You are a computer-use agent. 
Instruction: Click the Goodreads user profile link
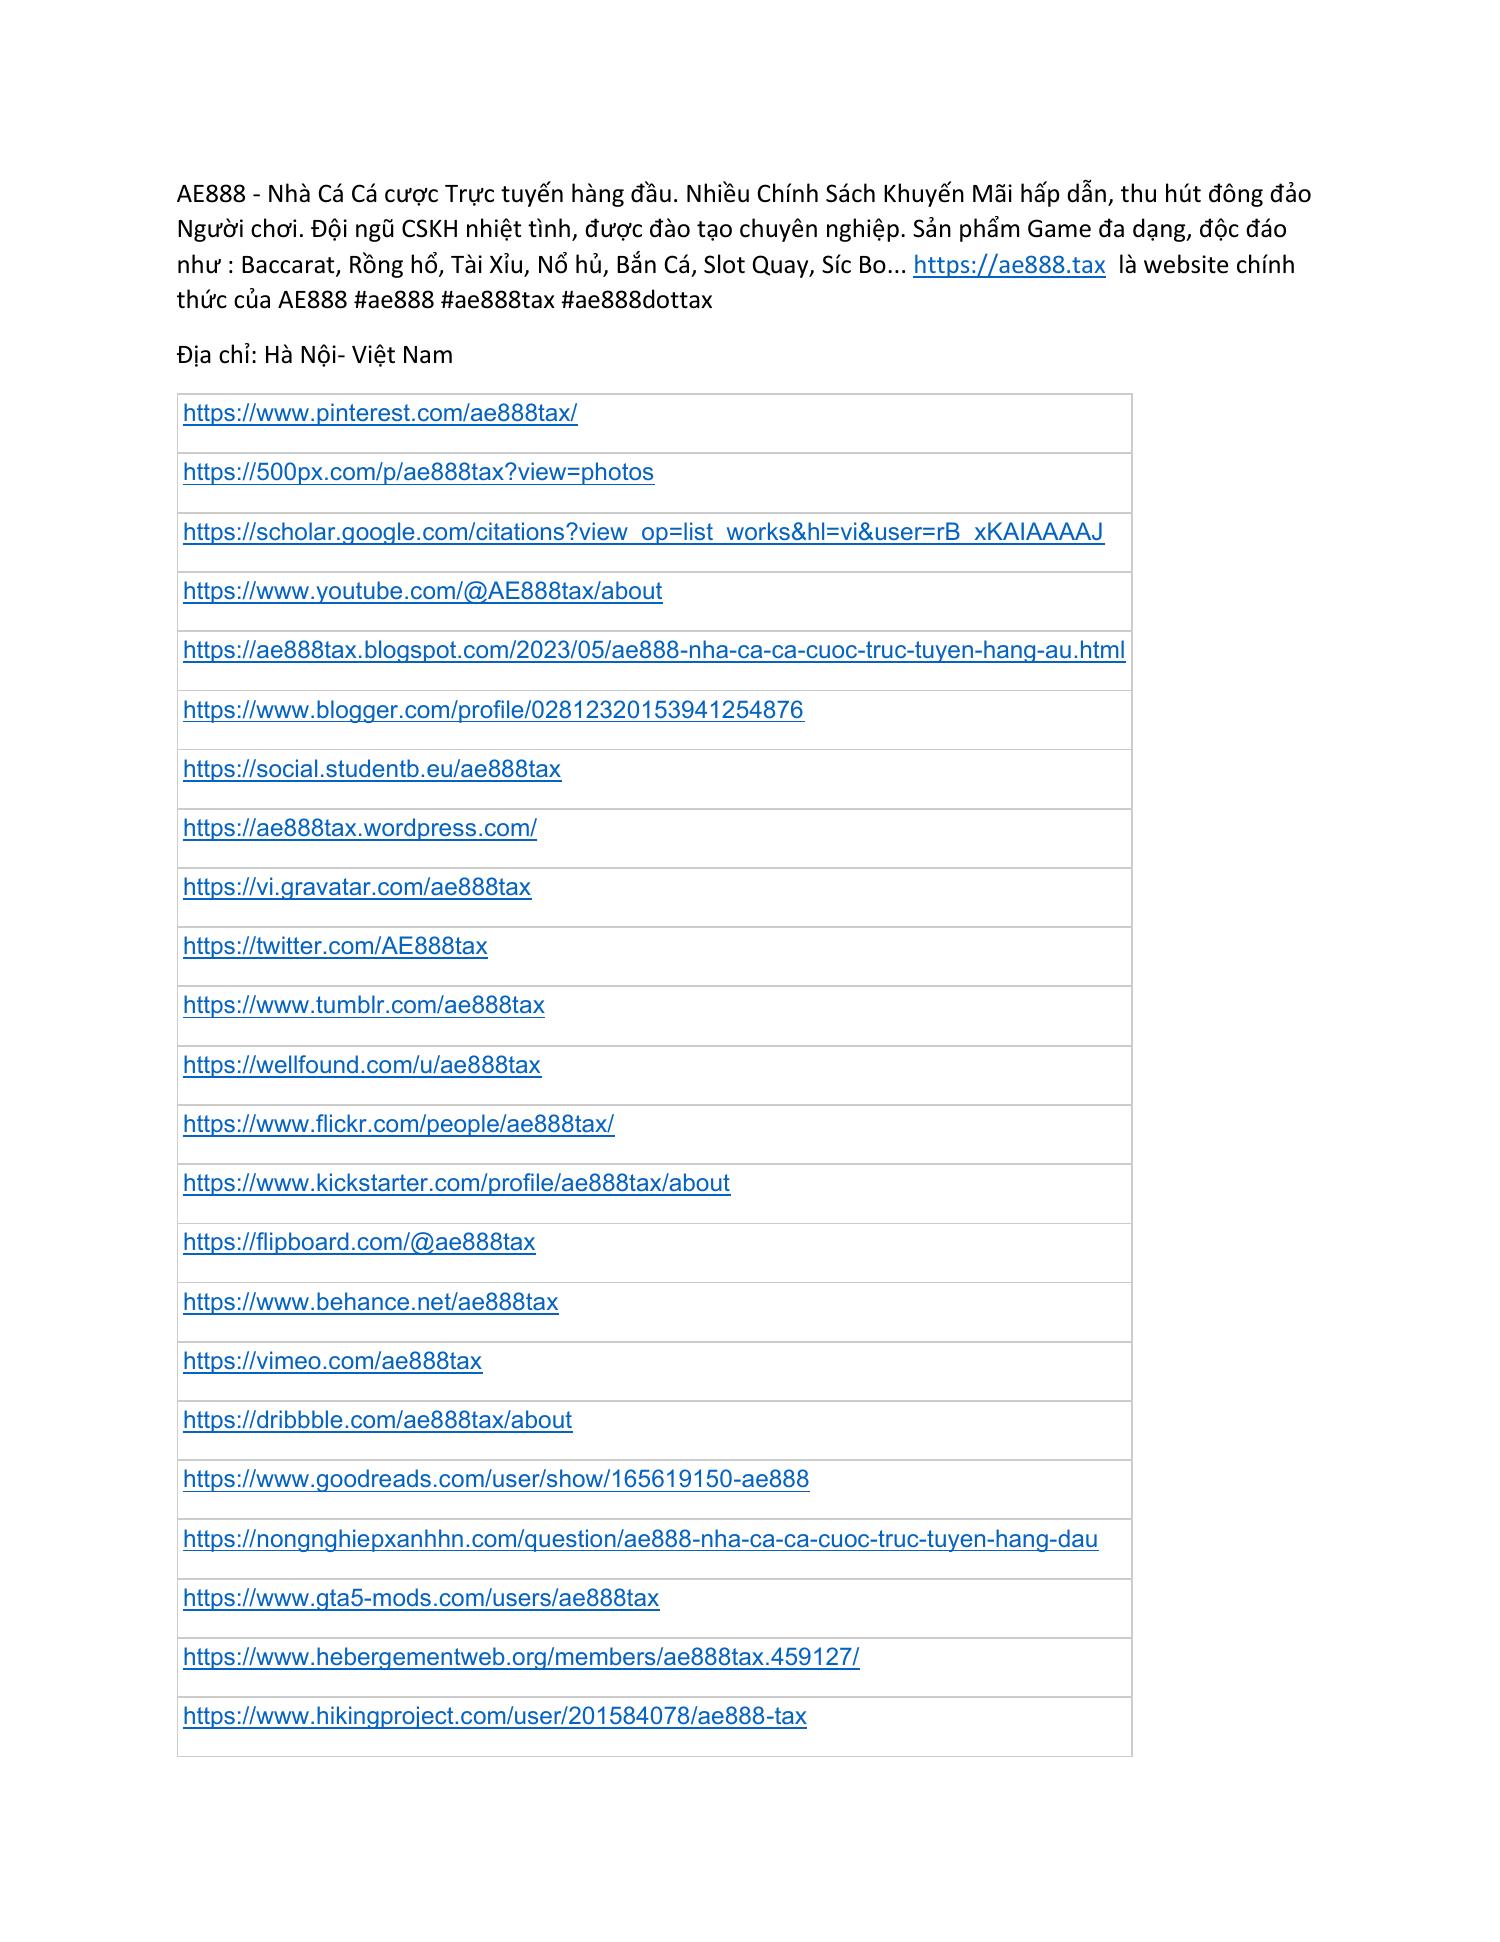tap(496, 1479)
